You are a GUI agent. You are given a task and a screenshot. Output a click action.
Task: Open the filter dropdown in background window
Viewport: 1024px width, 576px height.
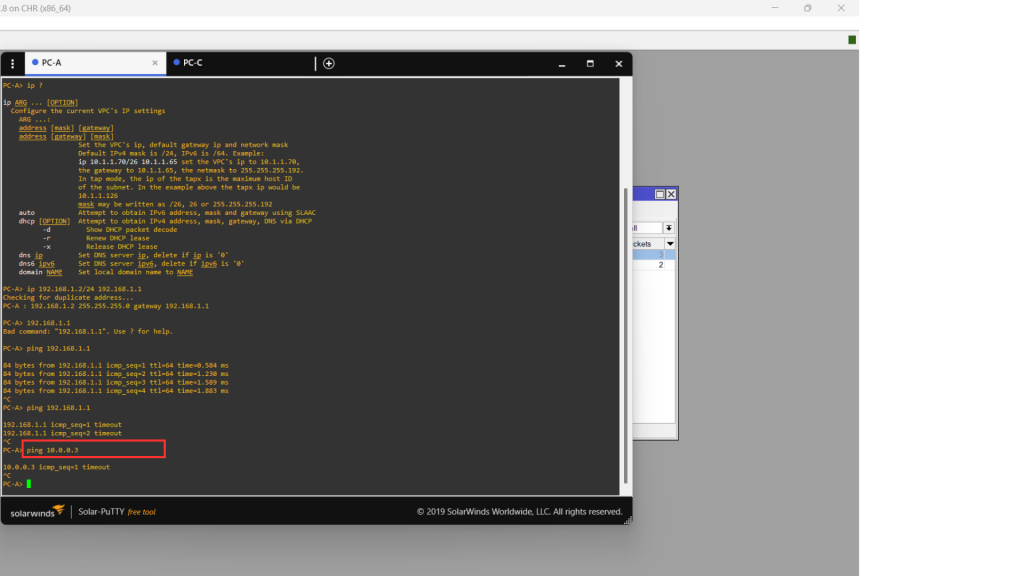pos(668,228)
